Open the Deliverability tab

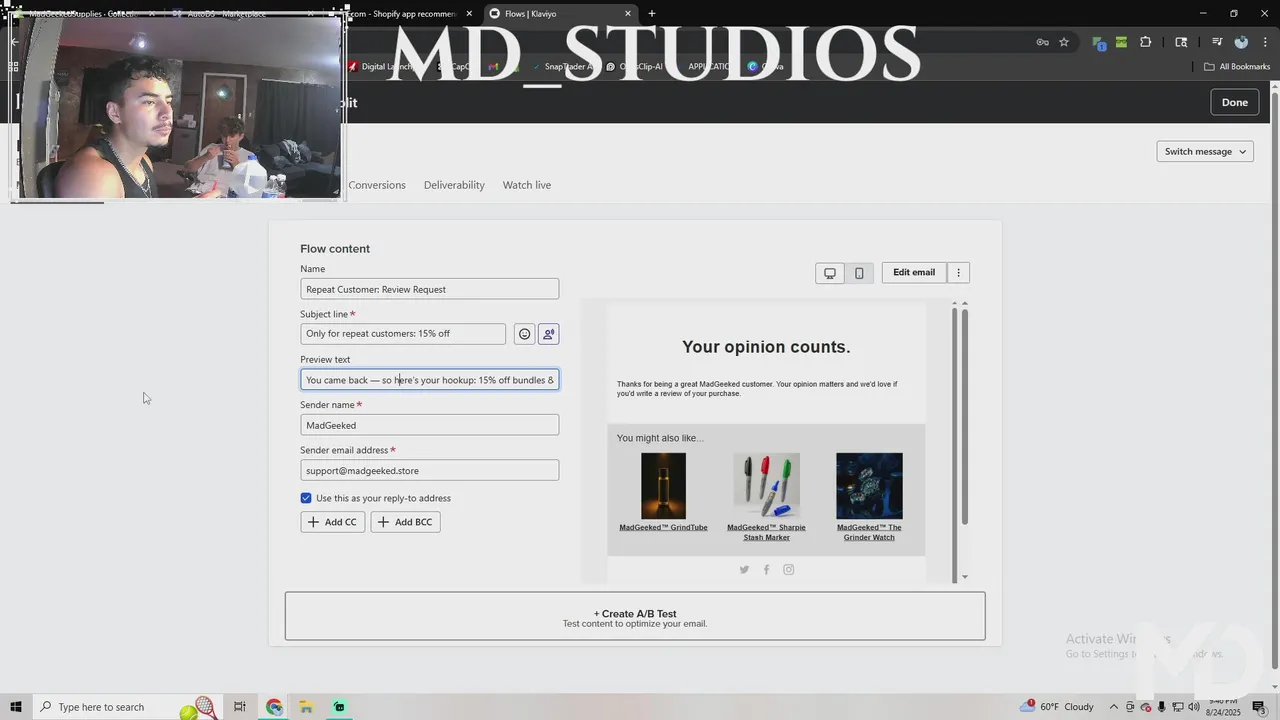pos(454,185)
